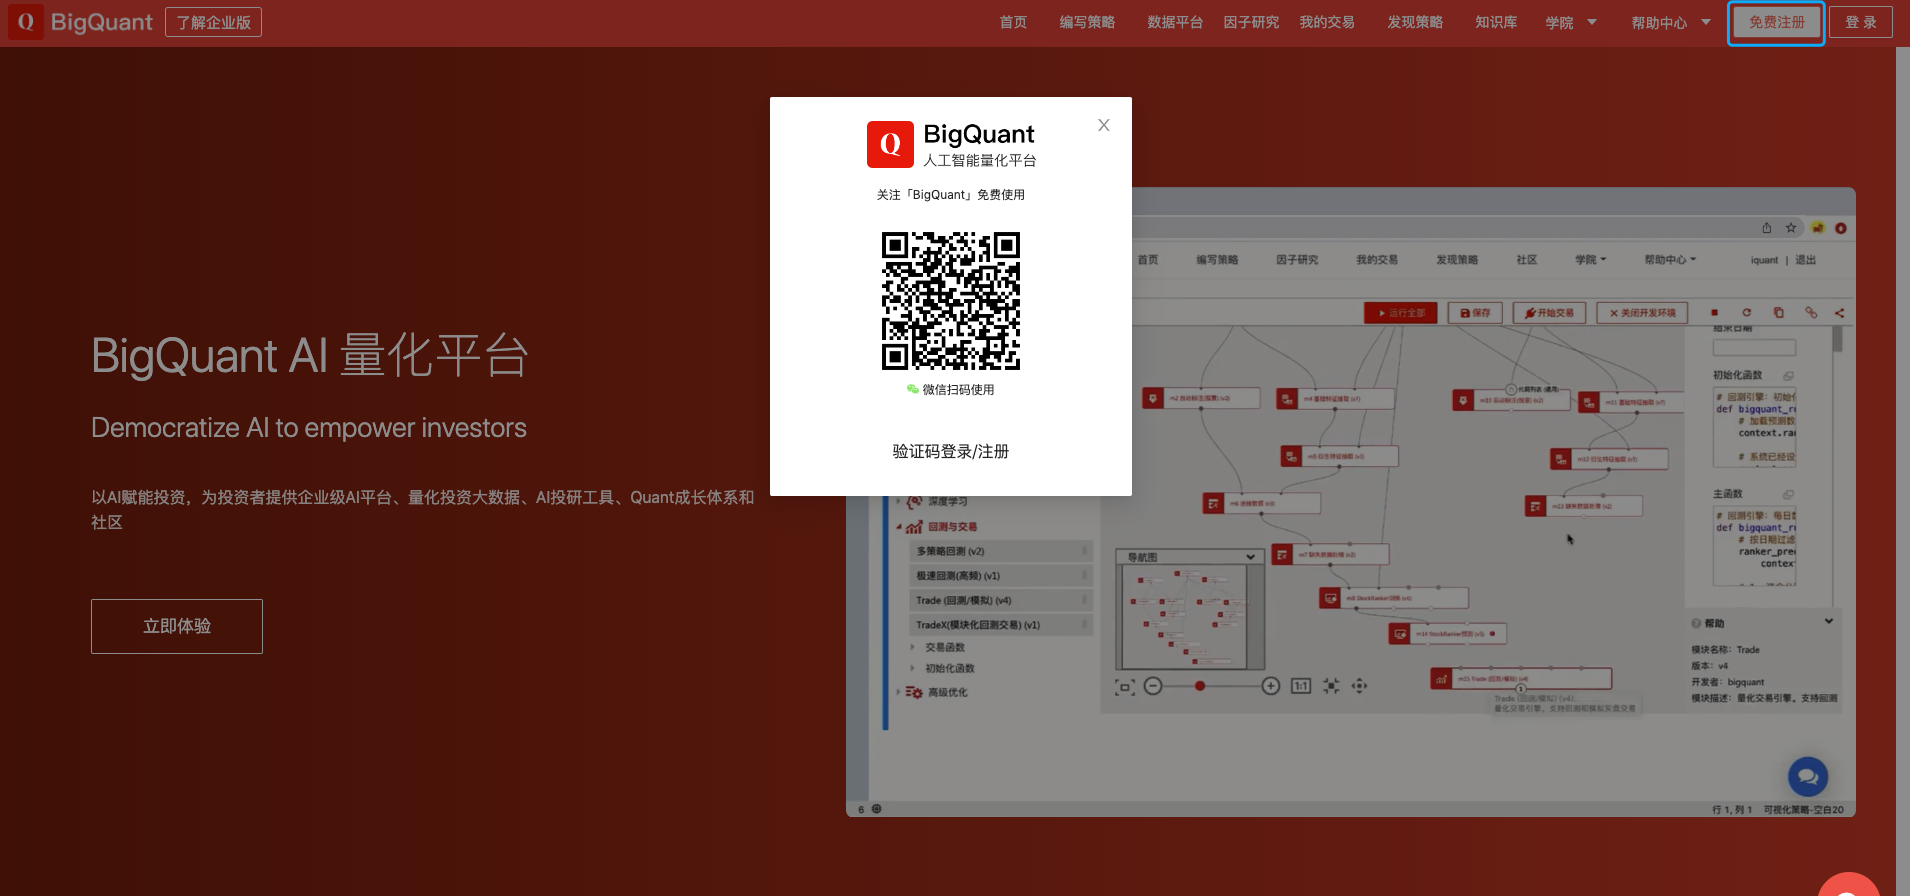Click the zoom-out minus icon in preview
The height and width of the screenshot is (896, 1910).
[x=1153, y=686]
